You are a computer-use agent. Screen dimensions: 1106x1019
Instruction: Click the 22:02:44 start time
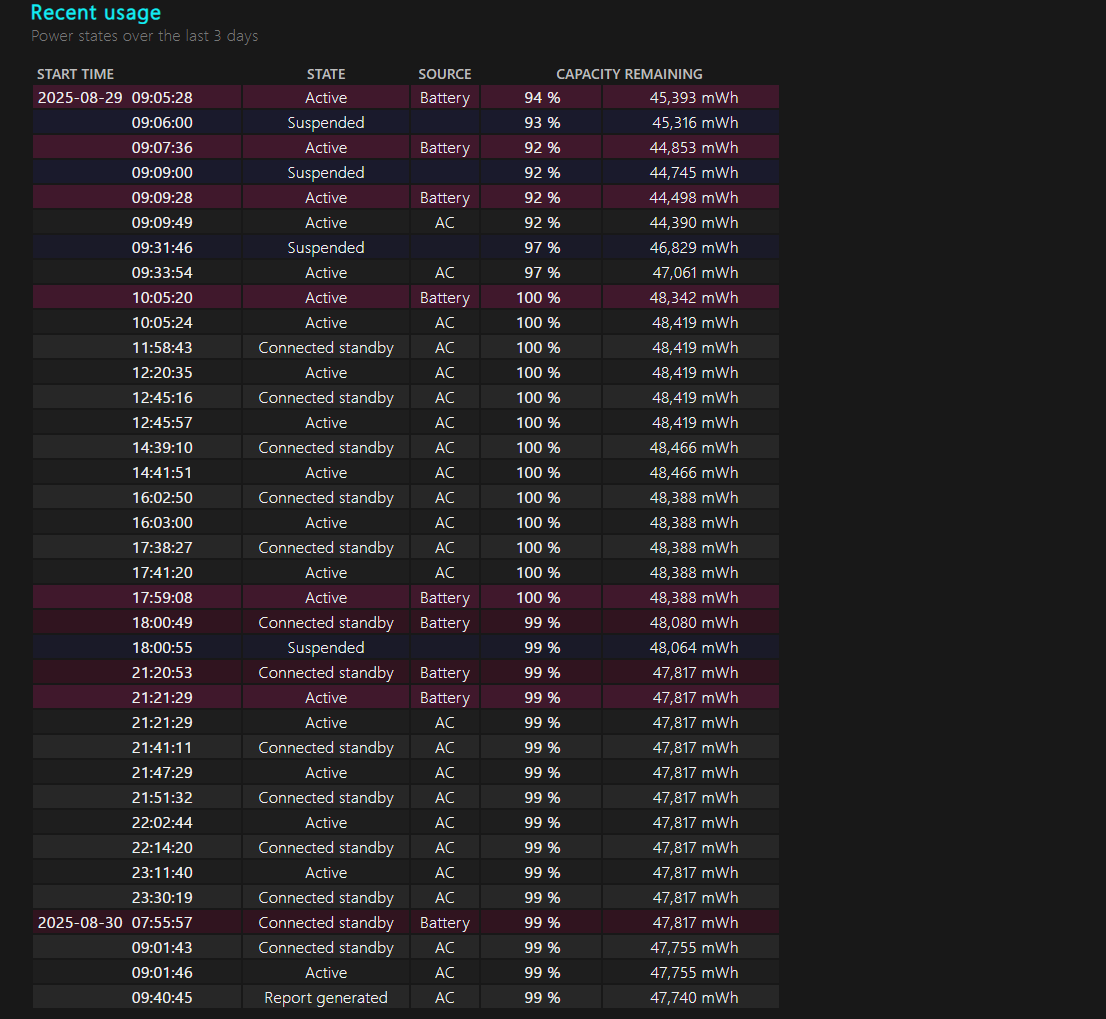(162, 823)
